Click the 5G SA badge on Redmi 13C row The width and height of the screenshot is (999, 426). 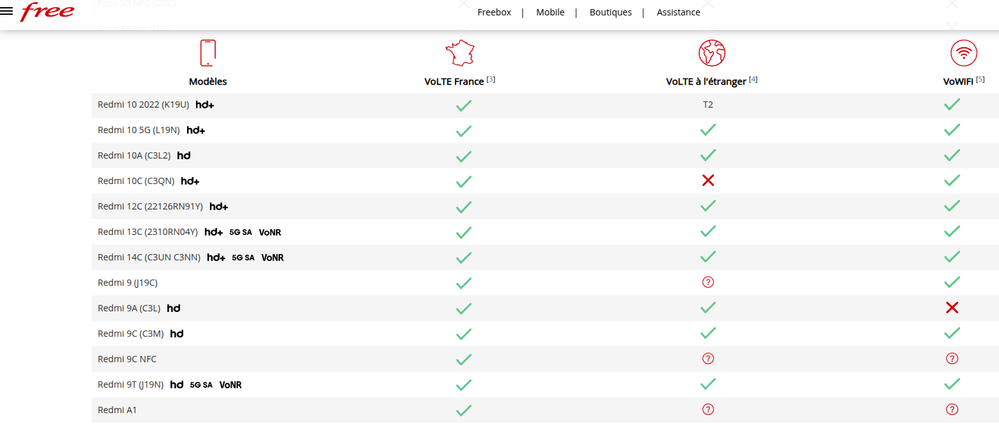241,232
